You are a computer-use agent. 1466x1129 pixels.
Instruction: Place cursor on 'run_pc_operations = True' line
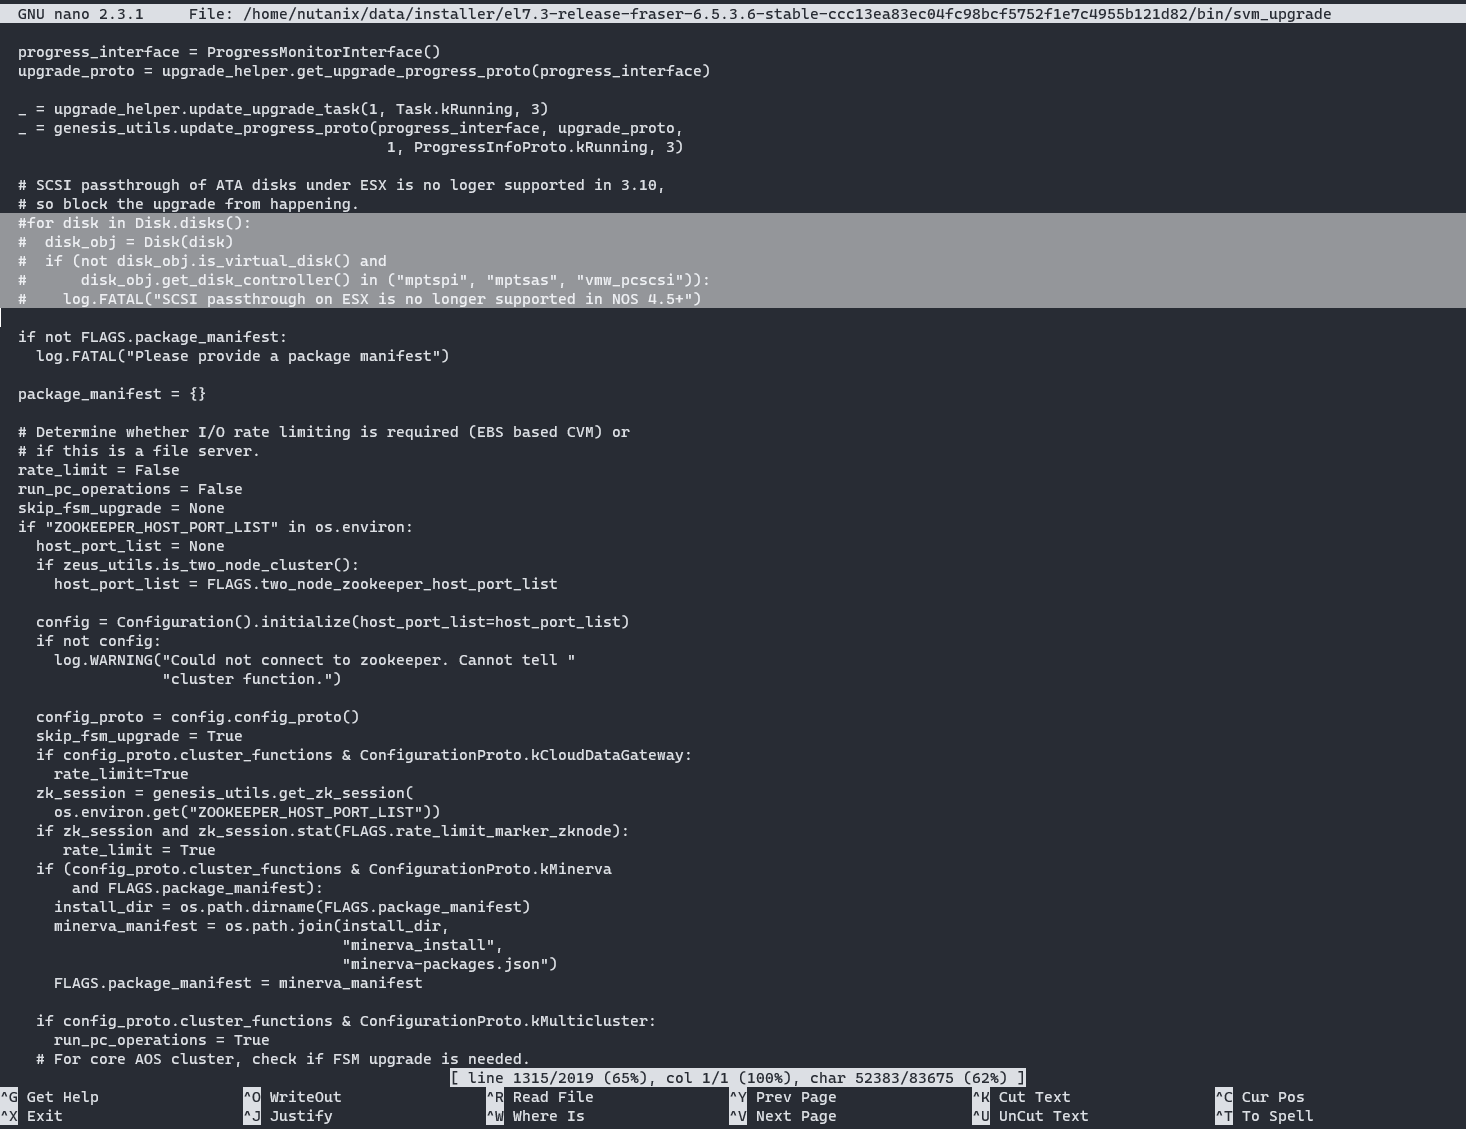tap(161, 1040)
